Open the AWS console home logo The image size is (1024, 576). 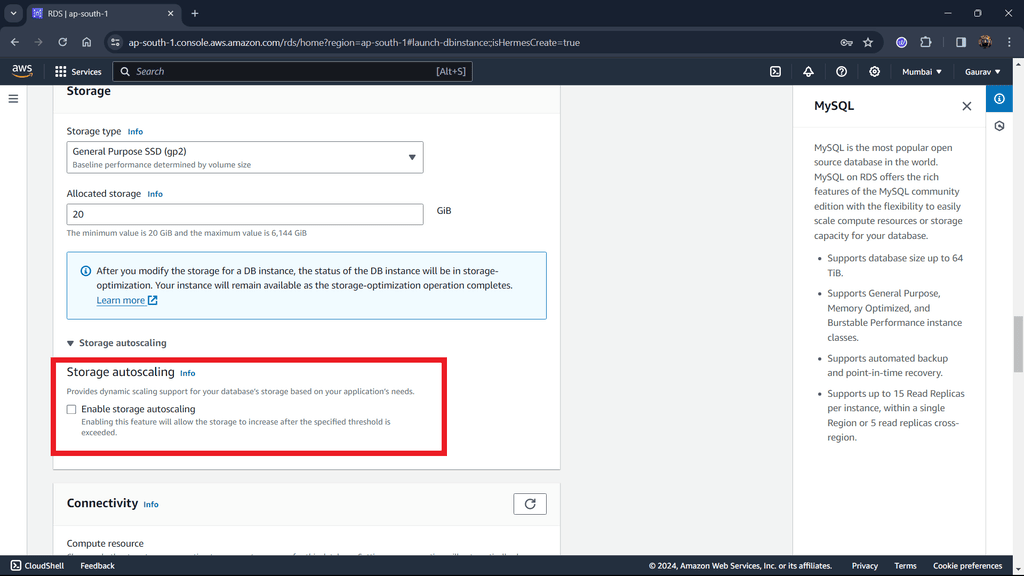(22, 71)
